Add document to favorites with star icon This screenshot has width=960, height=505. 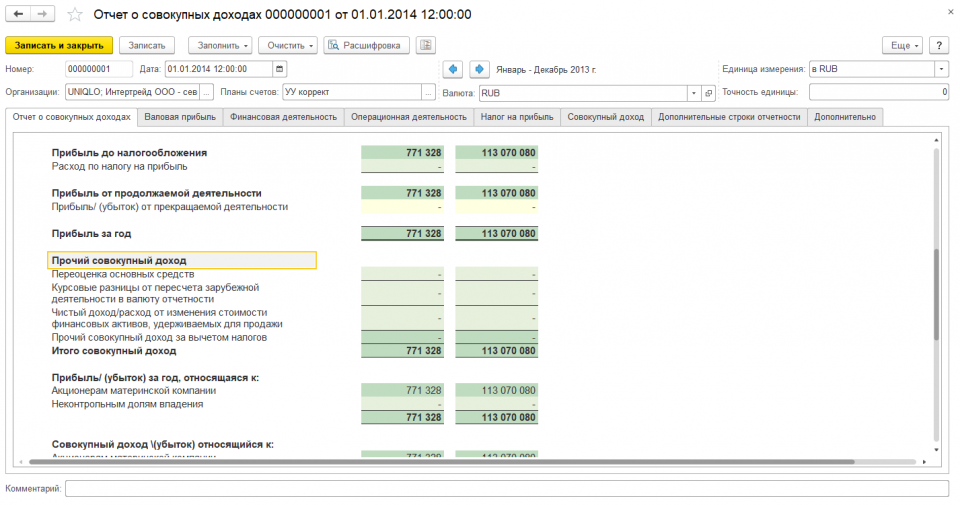[x=75, y=14]
